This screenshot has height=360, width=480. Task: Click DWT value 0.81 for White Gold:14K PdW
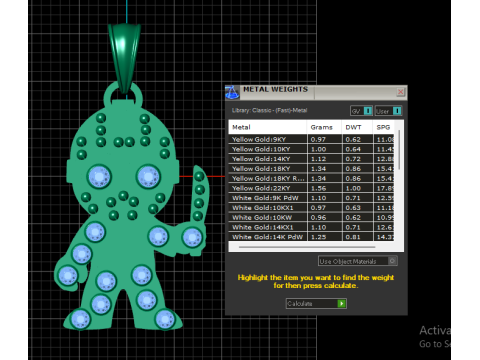point(353,237)
